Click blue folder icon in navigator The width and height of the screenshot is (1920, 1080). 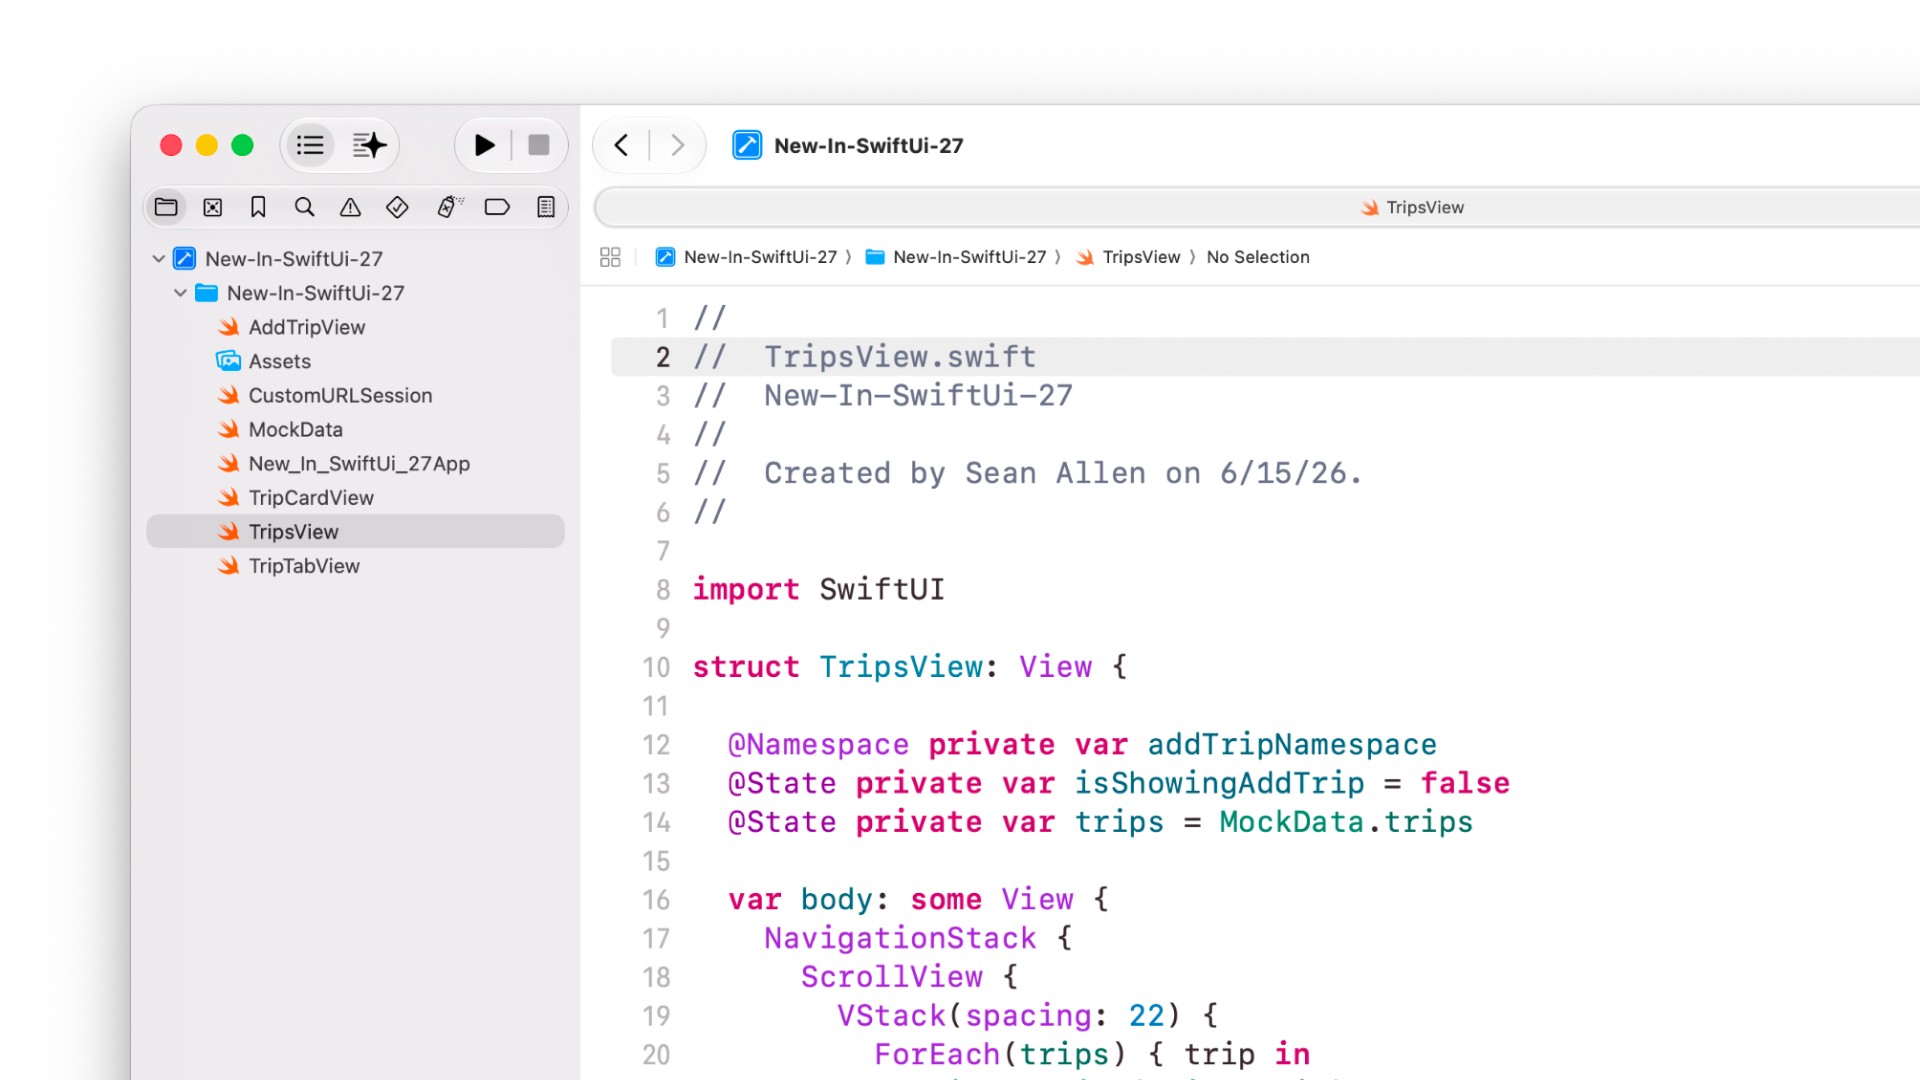[207, 293]
